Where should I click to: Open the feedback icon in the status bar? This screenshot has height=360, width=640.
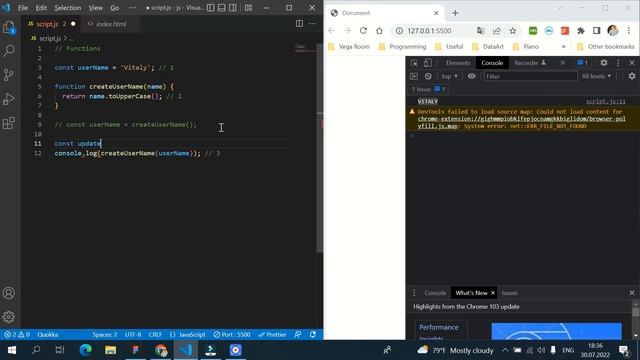tap(298, 335)
